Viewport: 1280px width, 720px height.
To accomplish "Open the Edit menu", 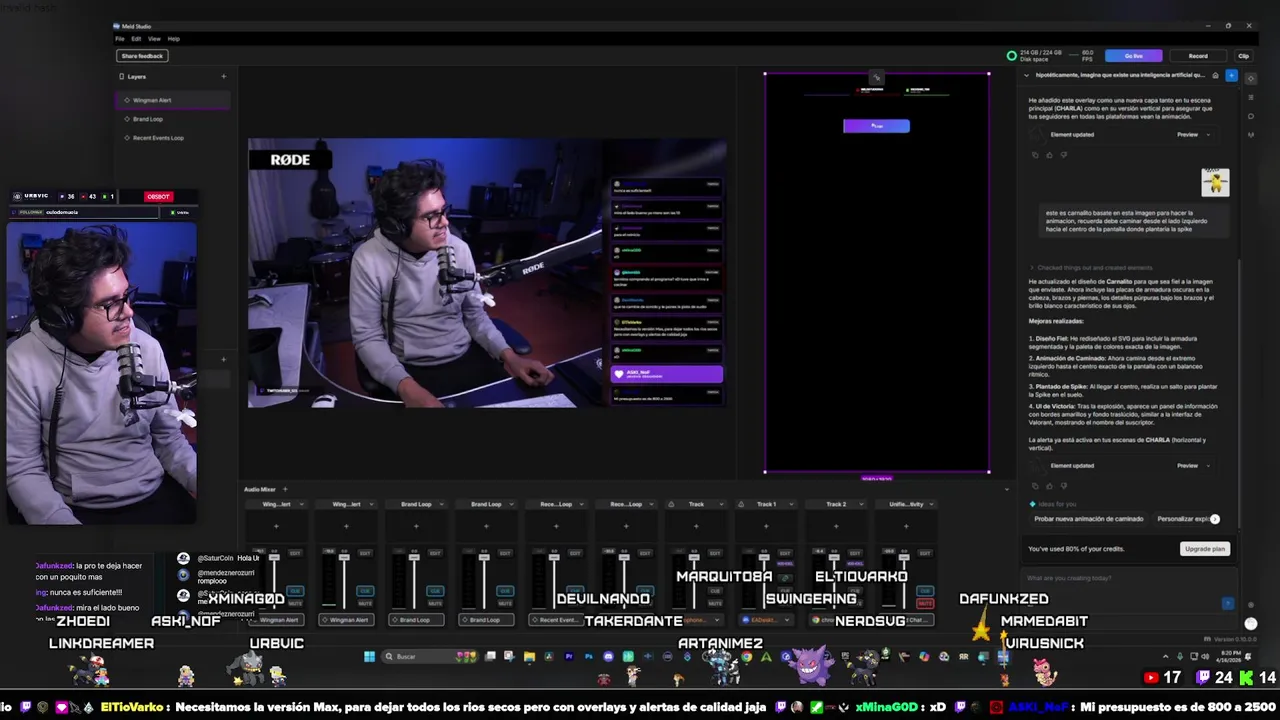I will click(136, 39).
